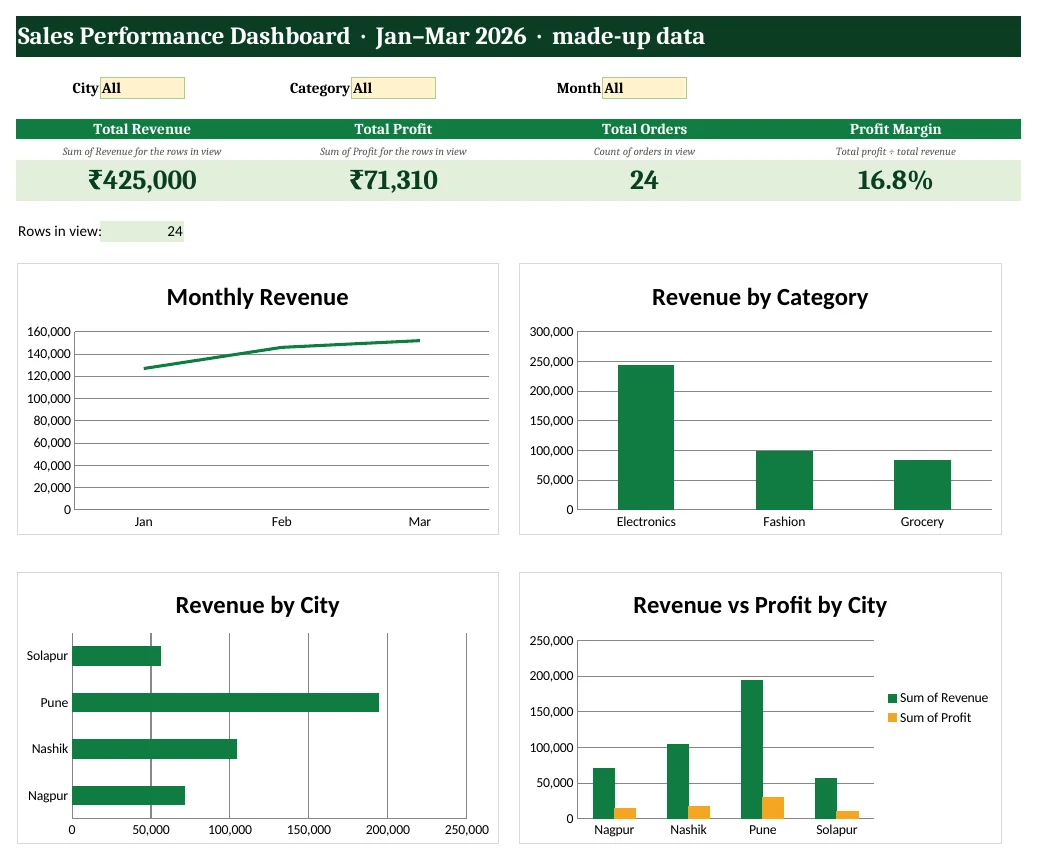Image resolution: width=1037 pixels, height=860 pixels.
Task: Click the Sum of Revenue legend swatch
Action: click(x=892, y=698)
